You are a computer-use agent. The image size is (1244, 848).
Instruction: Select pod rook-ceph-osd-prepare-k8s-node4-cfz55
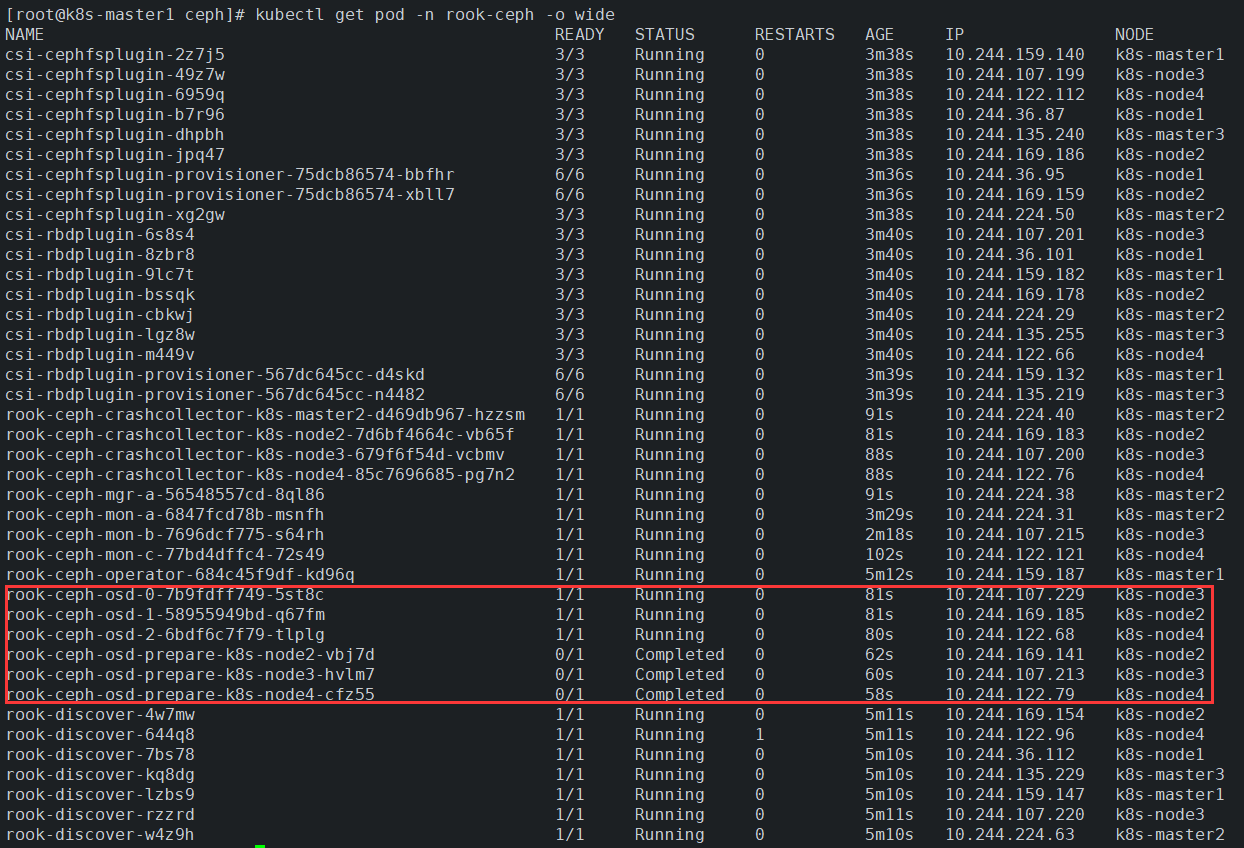190,694
